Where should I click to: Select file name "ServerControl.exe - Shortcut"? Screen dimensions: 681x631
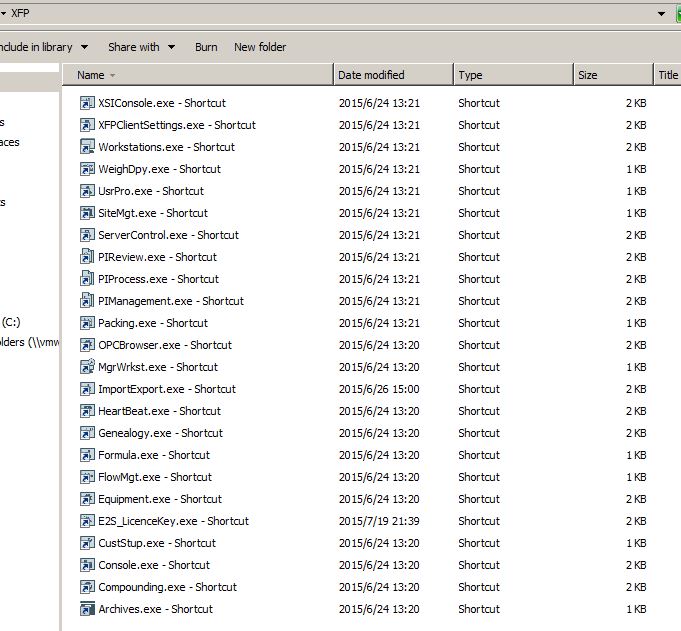coord(169,235)
